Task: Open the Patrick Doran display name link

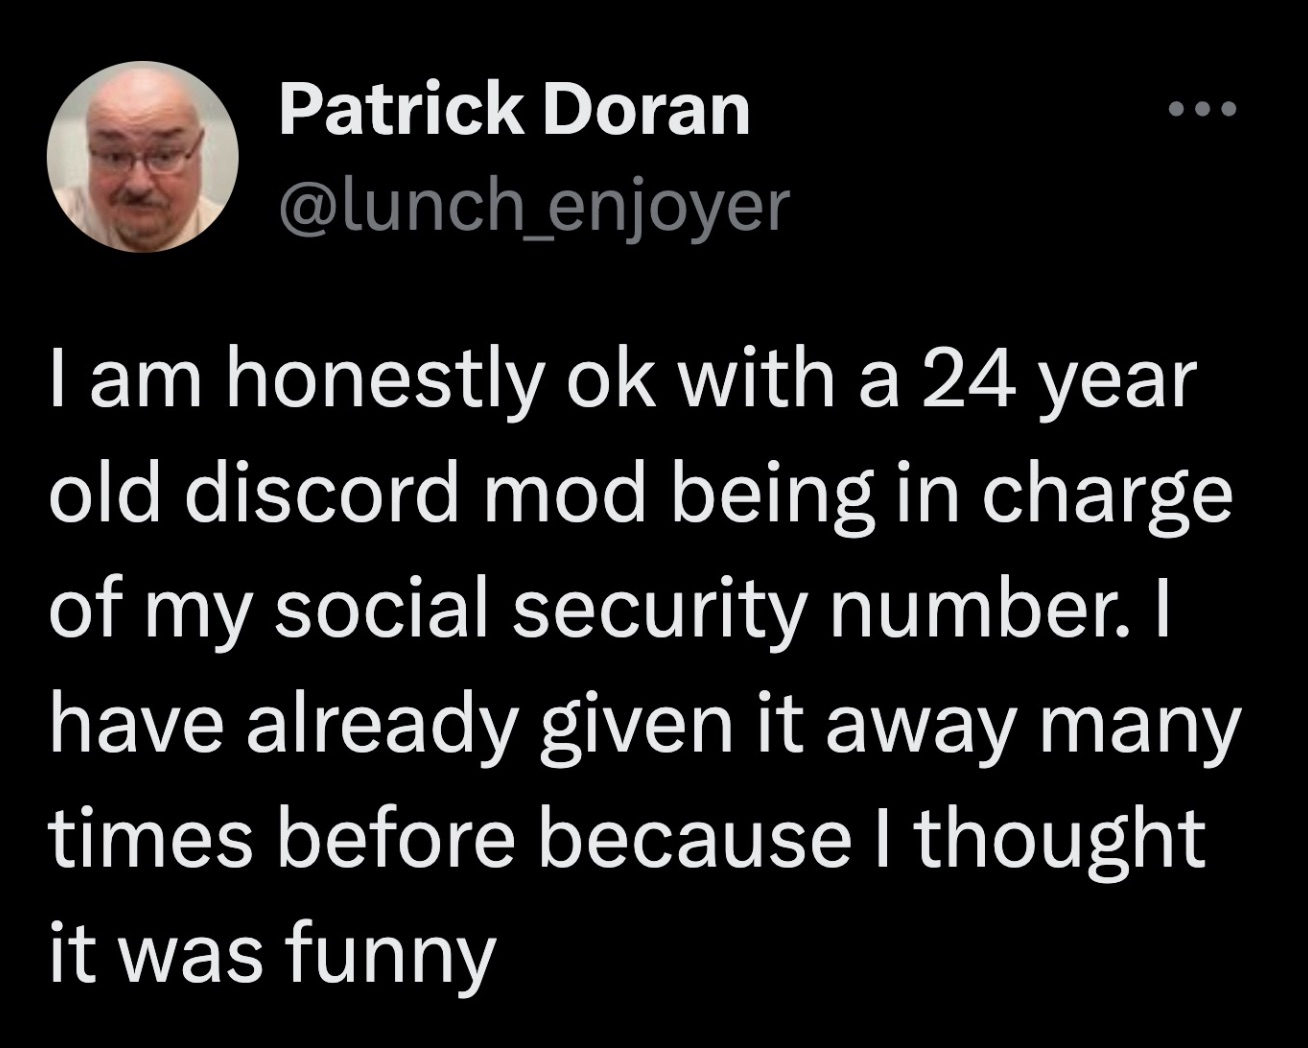Action: [514, 109]
